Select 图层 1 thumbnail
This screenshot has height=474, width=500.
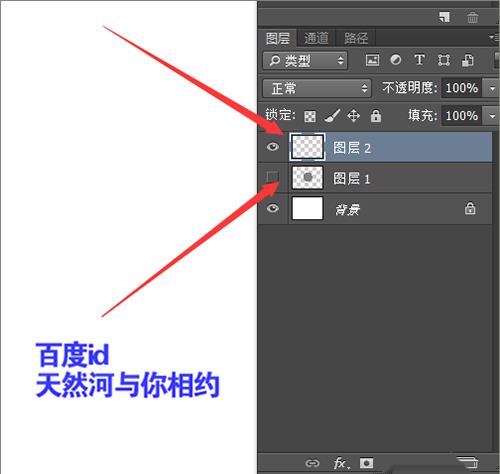click(x=307, y=177)
